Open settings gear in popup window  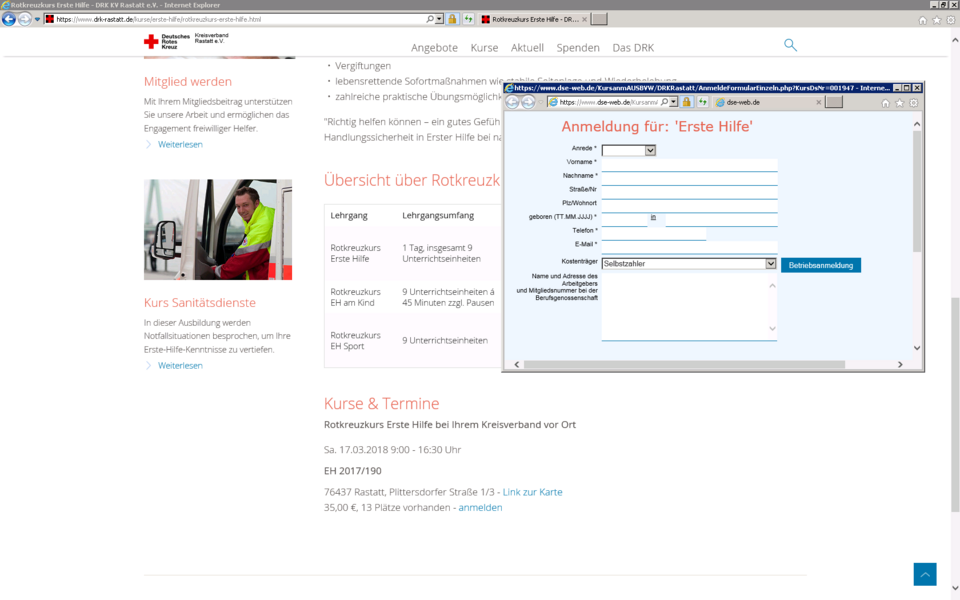(913, 102)
